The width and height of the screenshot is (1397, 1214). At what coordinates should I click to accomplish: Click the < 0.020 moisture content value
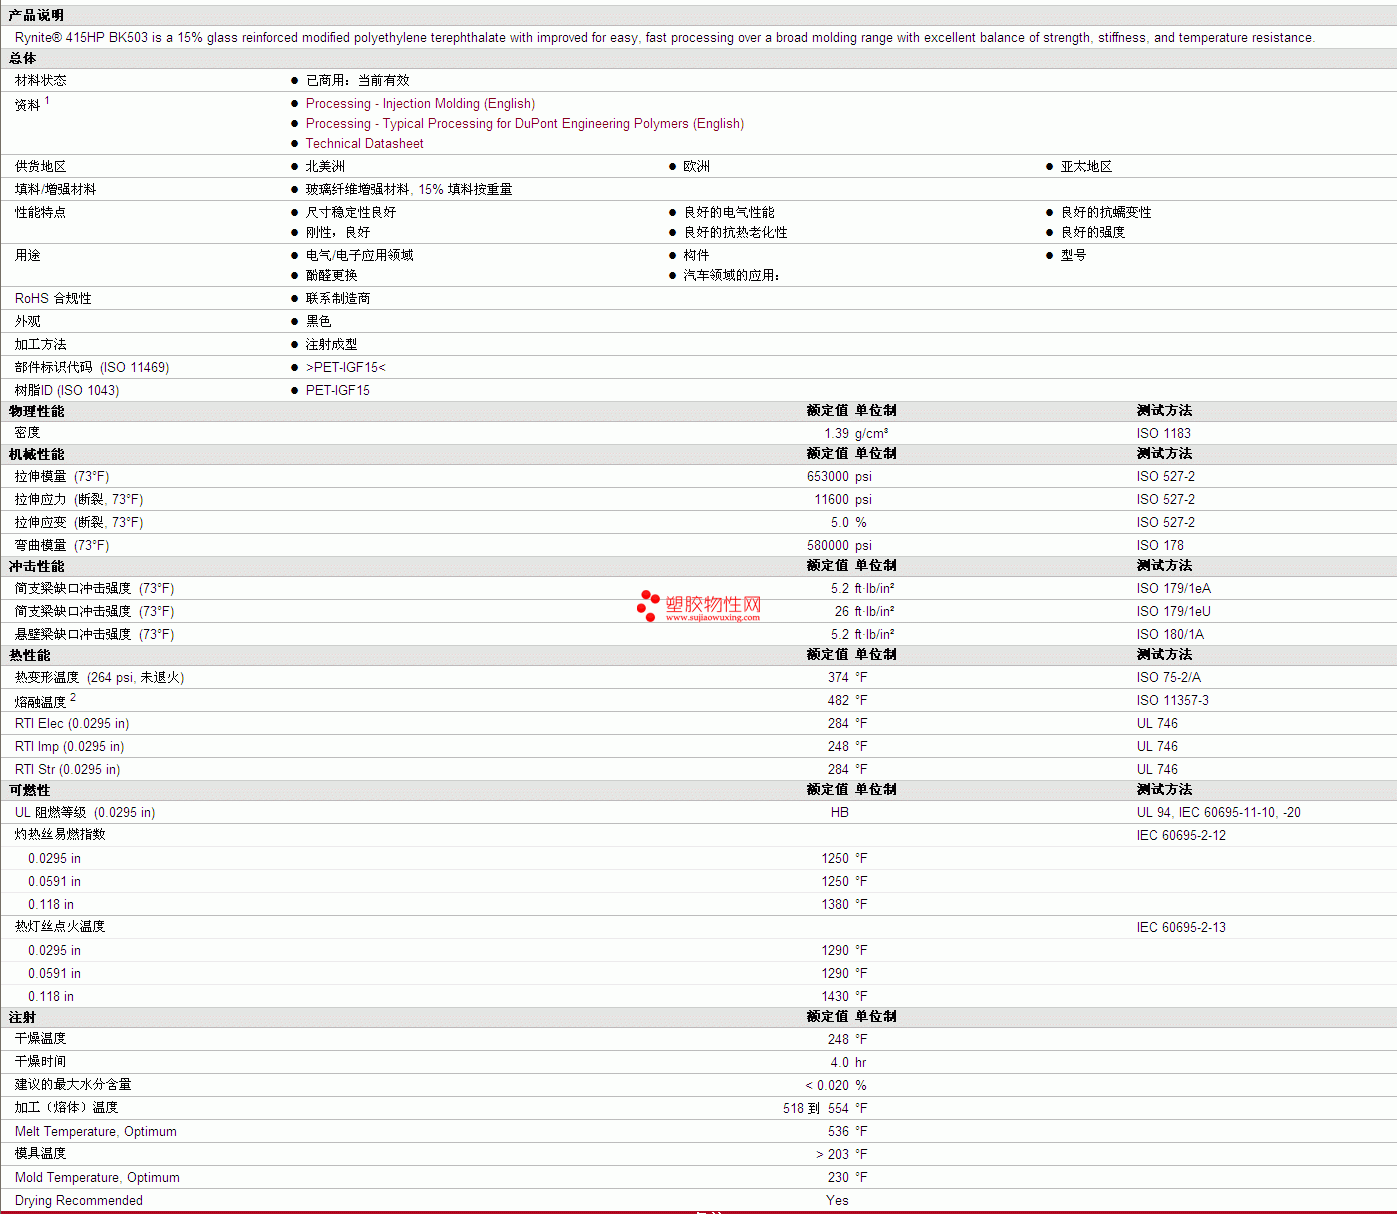pyautogui.click(x=827, y=1086)
